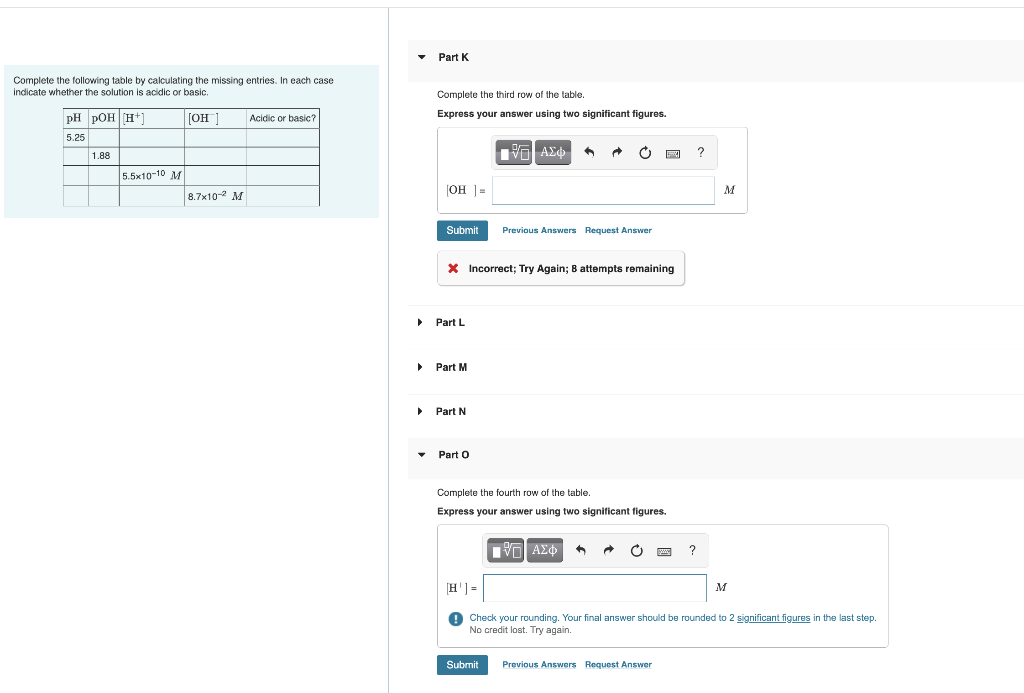
Task: Click the [OH-] answer input field
Action: (603, 189)
